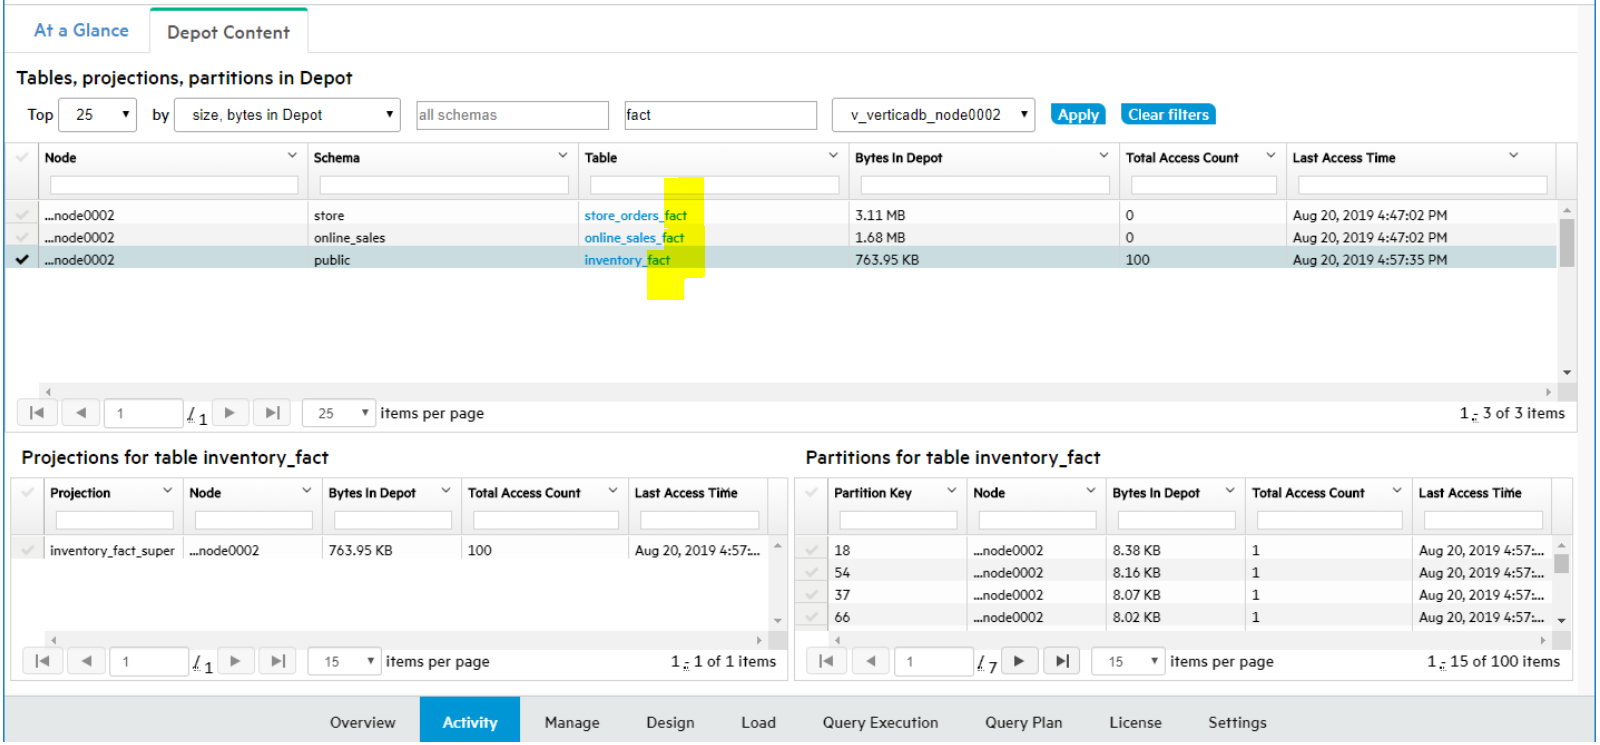The width and height of the screenshot is (1600, 745).
Task: Click the Apply button
Action: (1077, 115)
